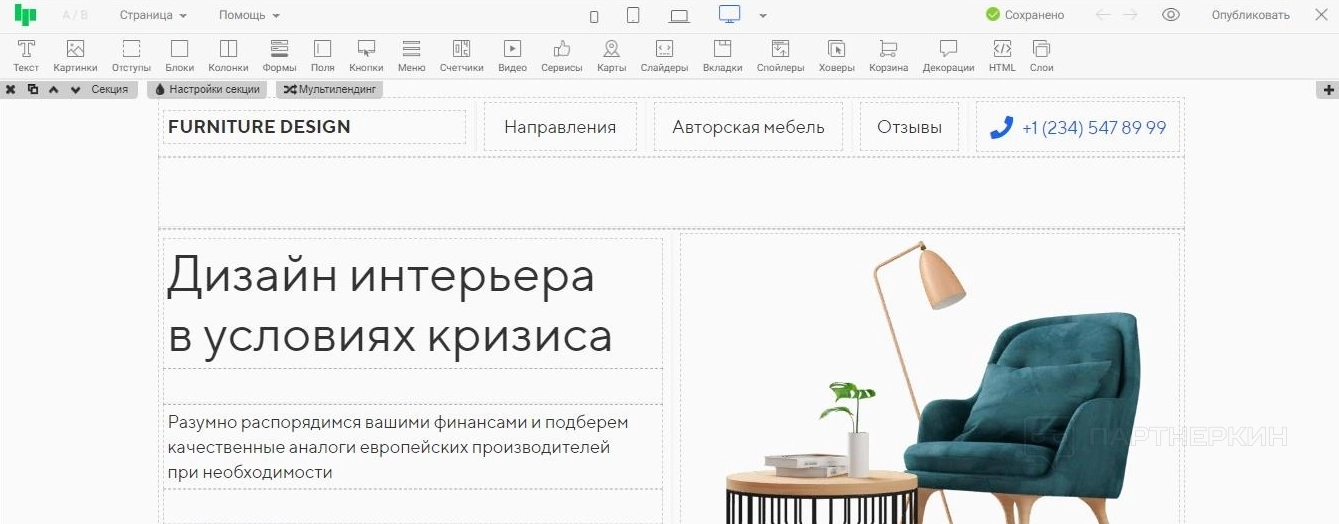Viewport: 1339px width, 524px height.
Task: Switch to mobile phone preview
Action: tap(594, 16)
